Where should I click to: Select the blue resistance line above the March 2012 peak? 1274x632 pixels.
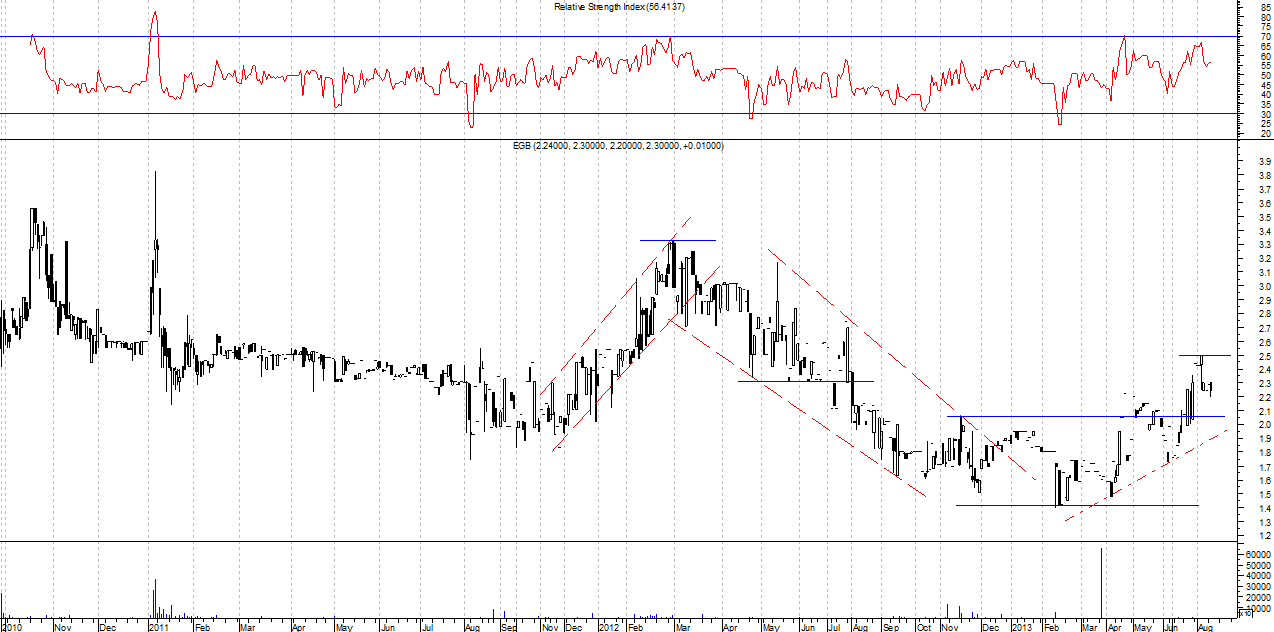pyautogui.click(x=678, y=240)
